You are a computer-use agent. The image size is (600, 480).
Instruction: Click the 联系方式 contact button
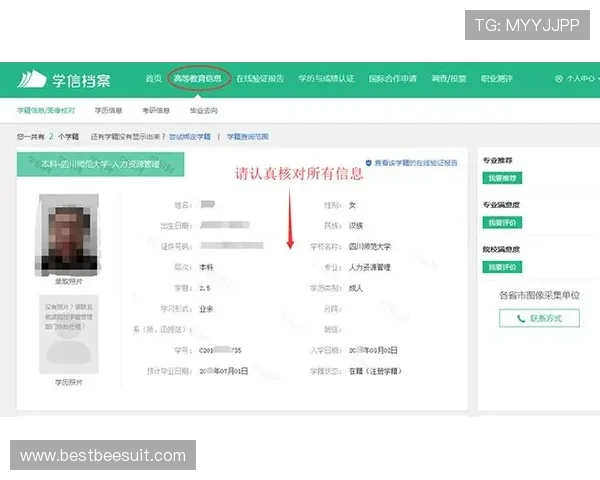[539, 318]
